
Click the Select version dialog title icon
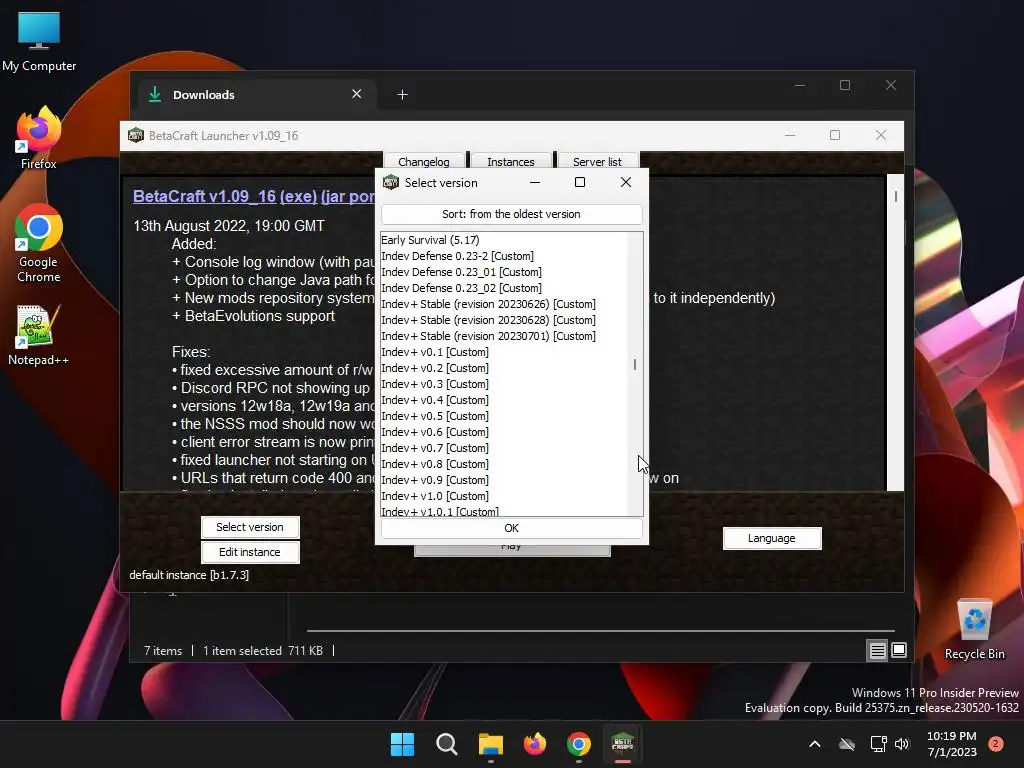click(391, 182)
